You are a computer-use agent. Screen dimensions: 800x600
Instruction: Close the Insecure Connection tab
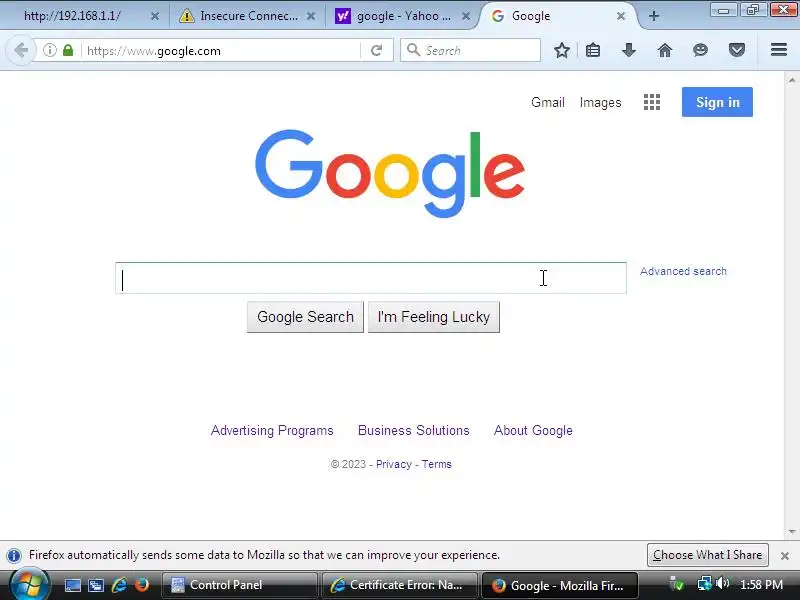(x=311, y=16)
